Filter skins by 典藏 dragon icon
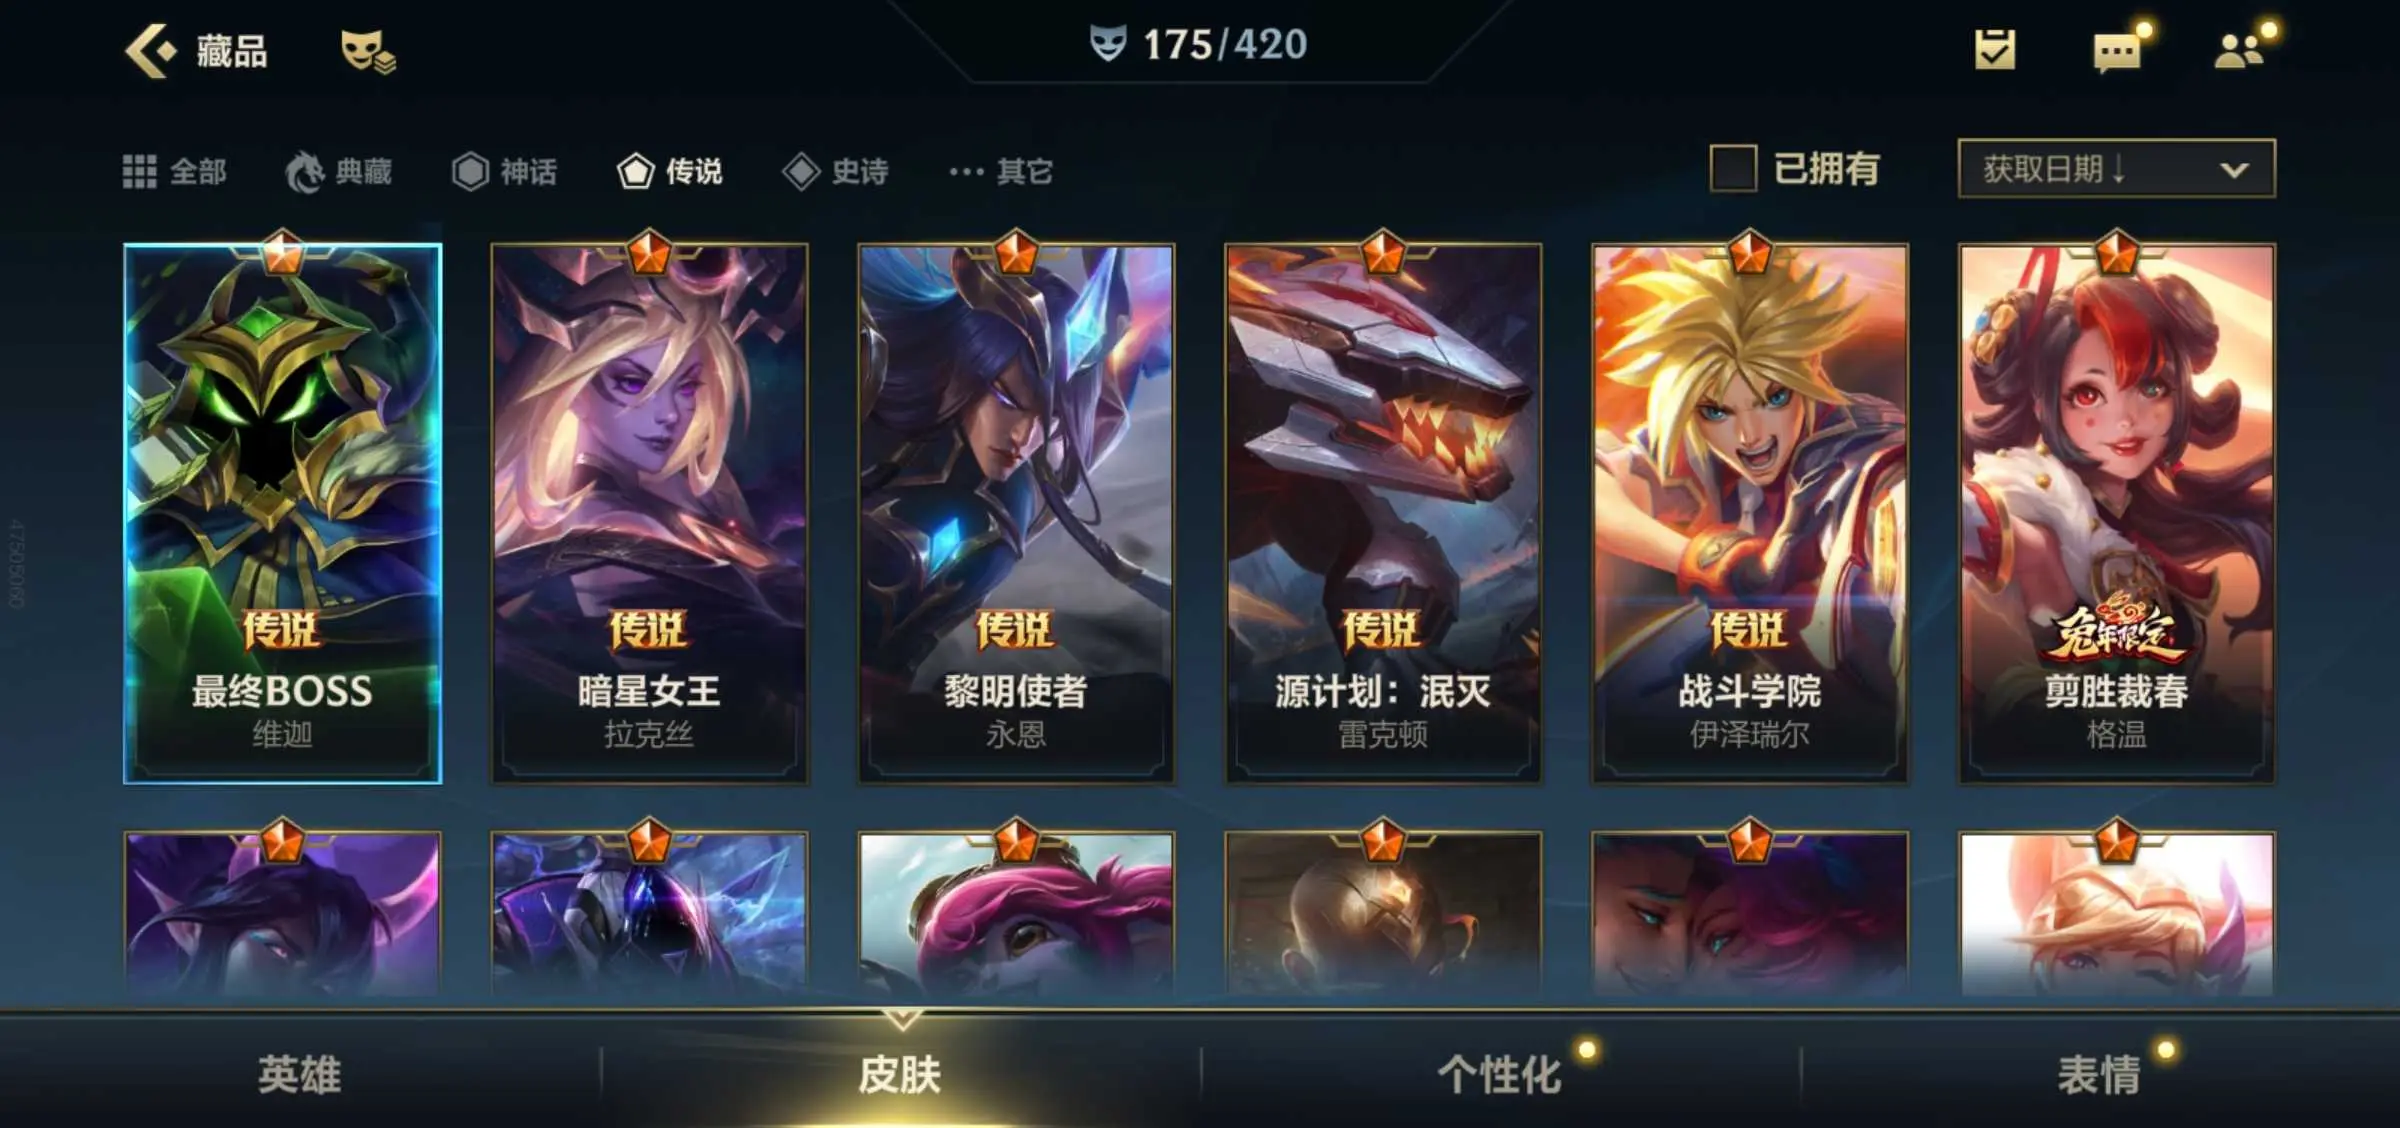 pos(339,171)
